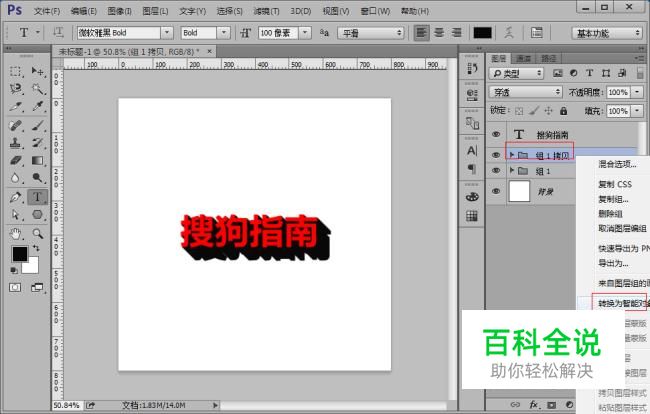Select the Dodge tool
The height and width of the screenshot is (414, 650).
click(38, 178)
